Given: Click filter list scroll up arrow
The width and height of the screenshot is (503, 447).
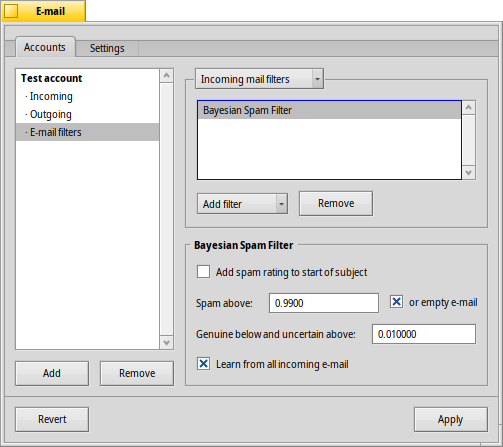Looking at the screenshot, I should tap(469, 107).
